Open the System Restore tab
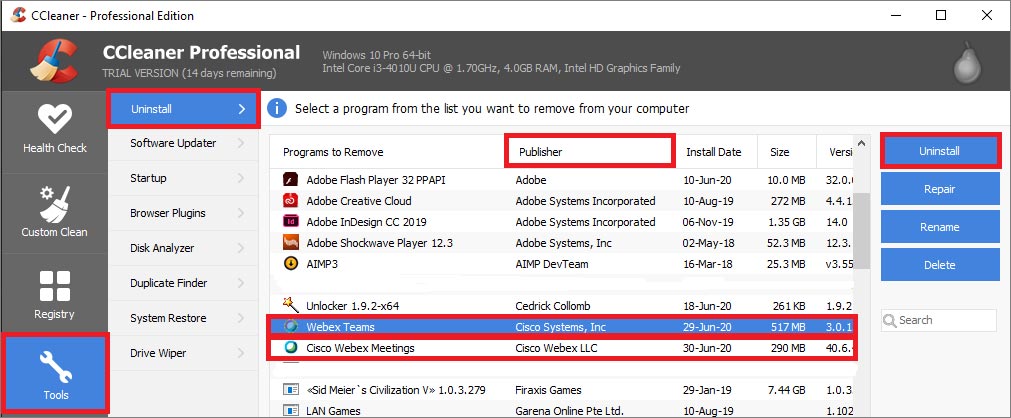The width and height of the screenshot is (1011, 418). pos(184,318)
